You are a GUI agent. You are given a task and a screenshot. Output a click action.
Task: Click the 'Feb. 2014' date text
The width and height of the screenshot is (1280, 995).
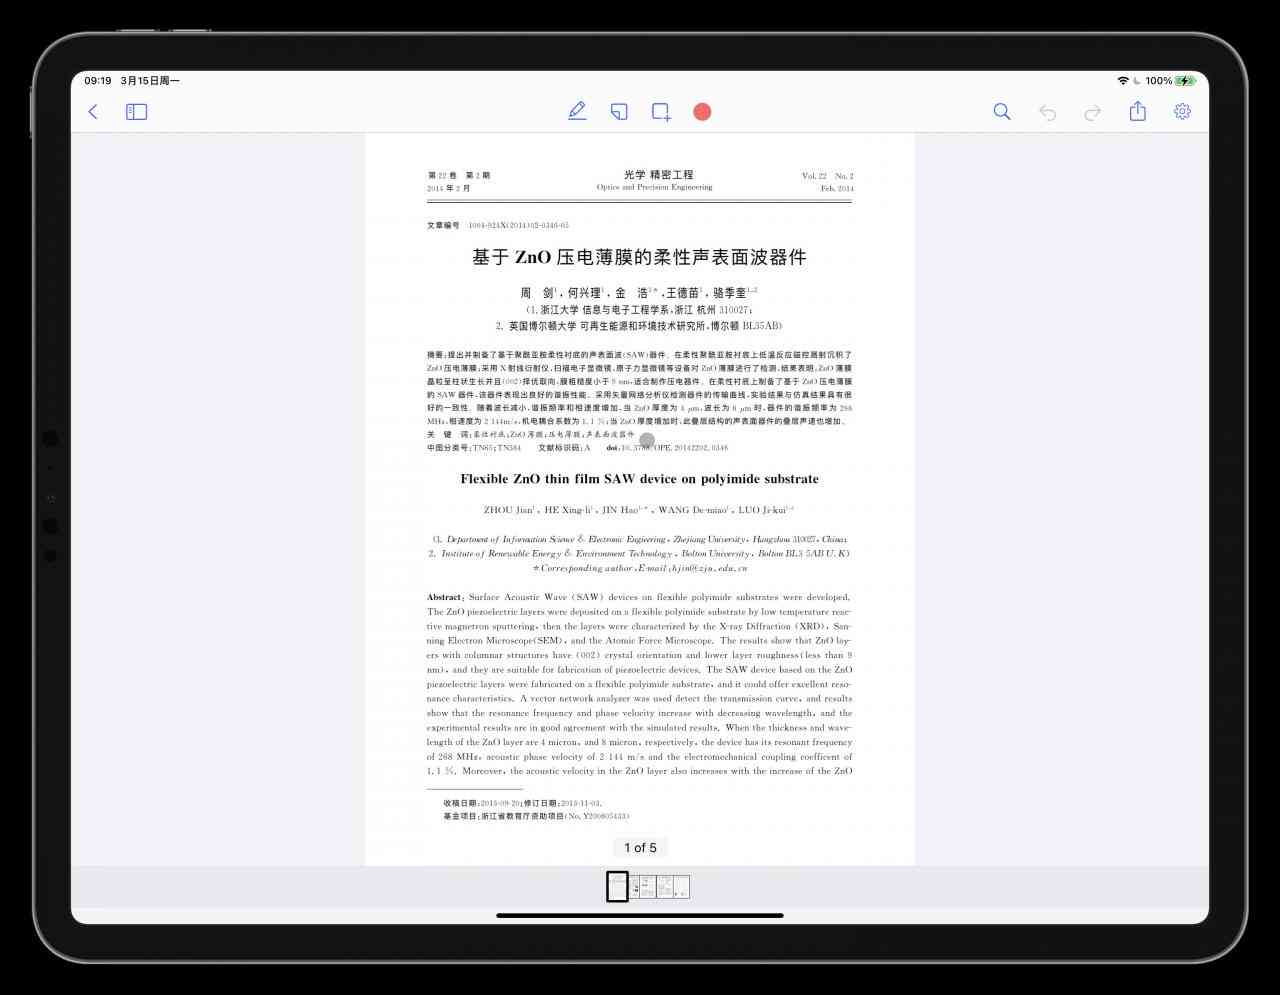tap(837, 188)
